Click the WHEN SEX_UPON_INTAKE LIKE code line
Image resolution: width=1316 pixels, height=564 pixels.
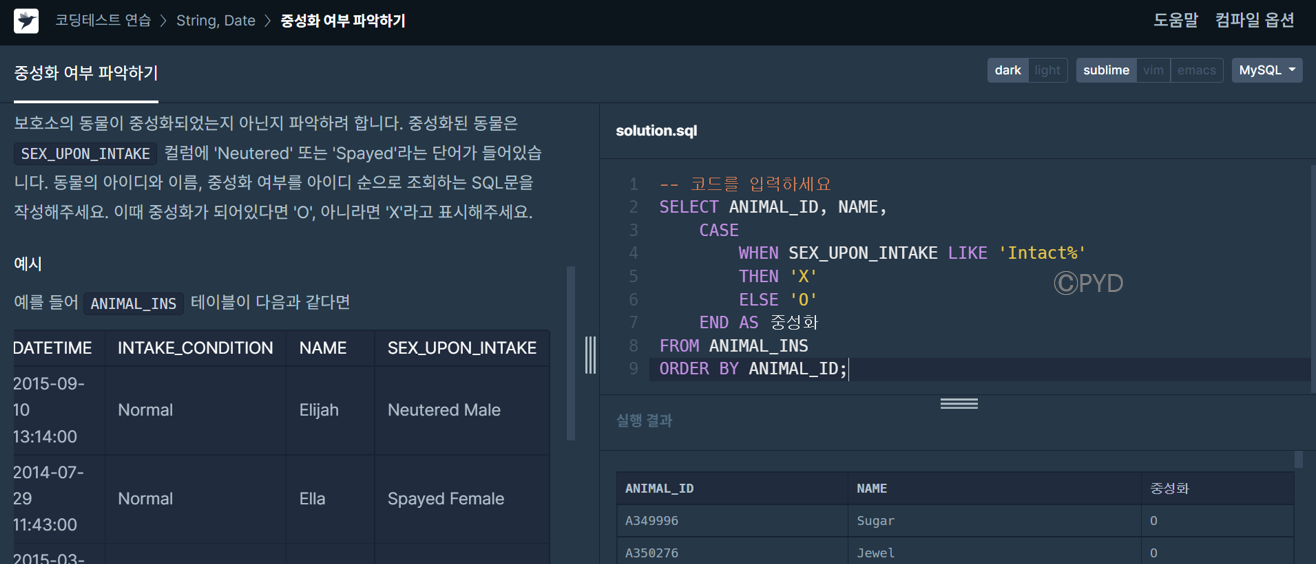(x=912, y=253)
